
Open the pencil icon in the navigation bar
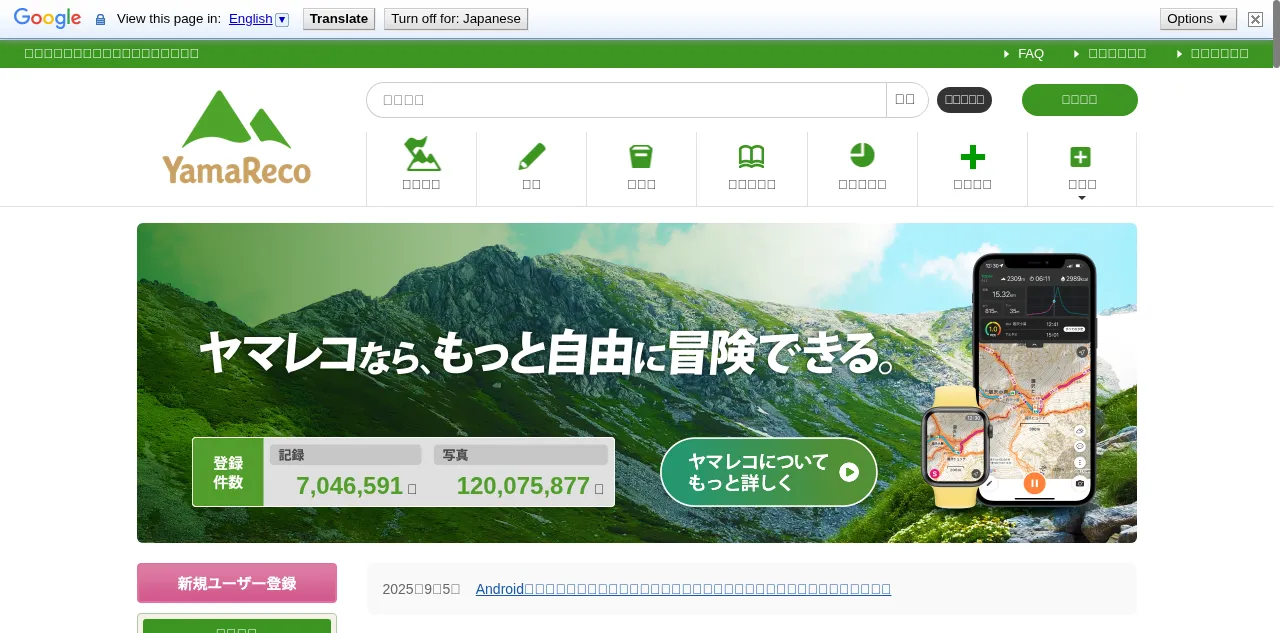point(532,156)
